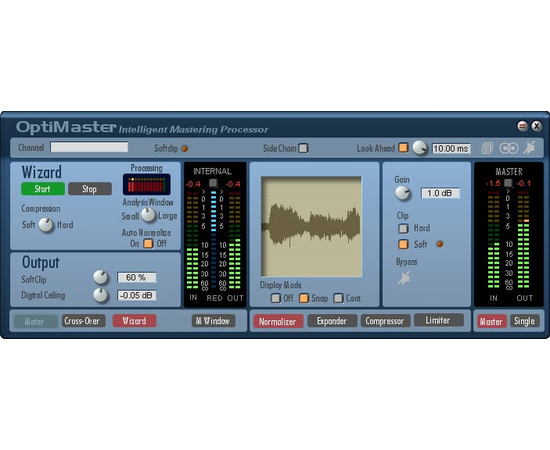Click the INTERNAL meter peak reset button
Viewport: 550px width, 450px height.
pos(213,183)
